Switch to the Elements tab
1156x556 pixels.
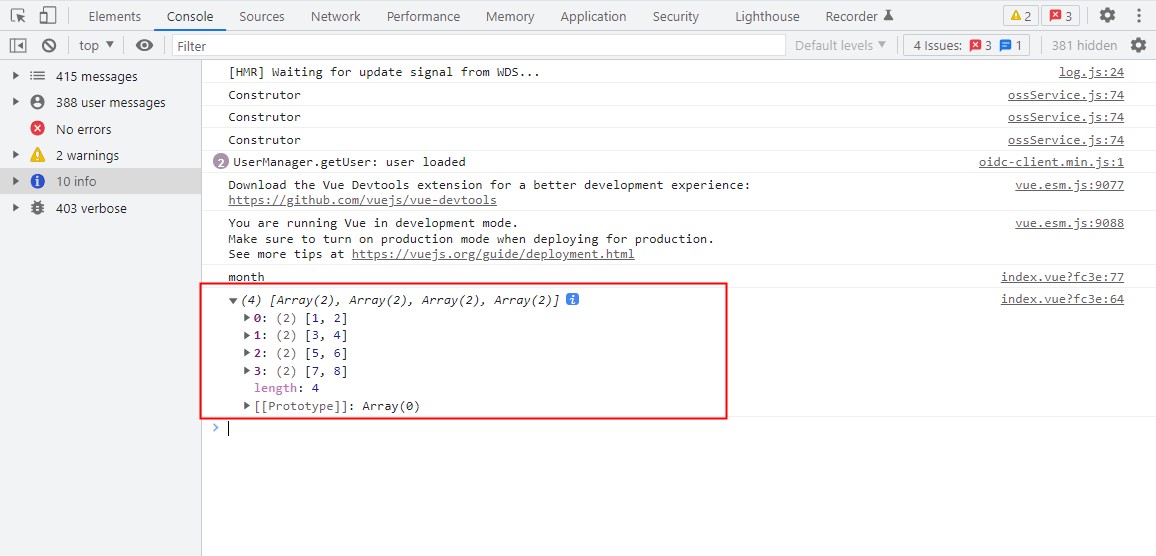pos(114,16)
